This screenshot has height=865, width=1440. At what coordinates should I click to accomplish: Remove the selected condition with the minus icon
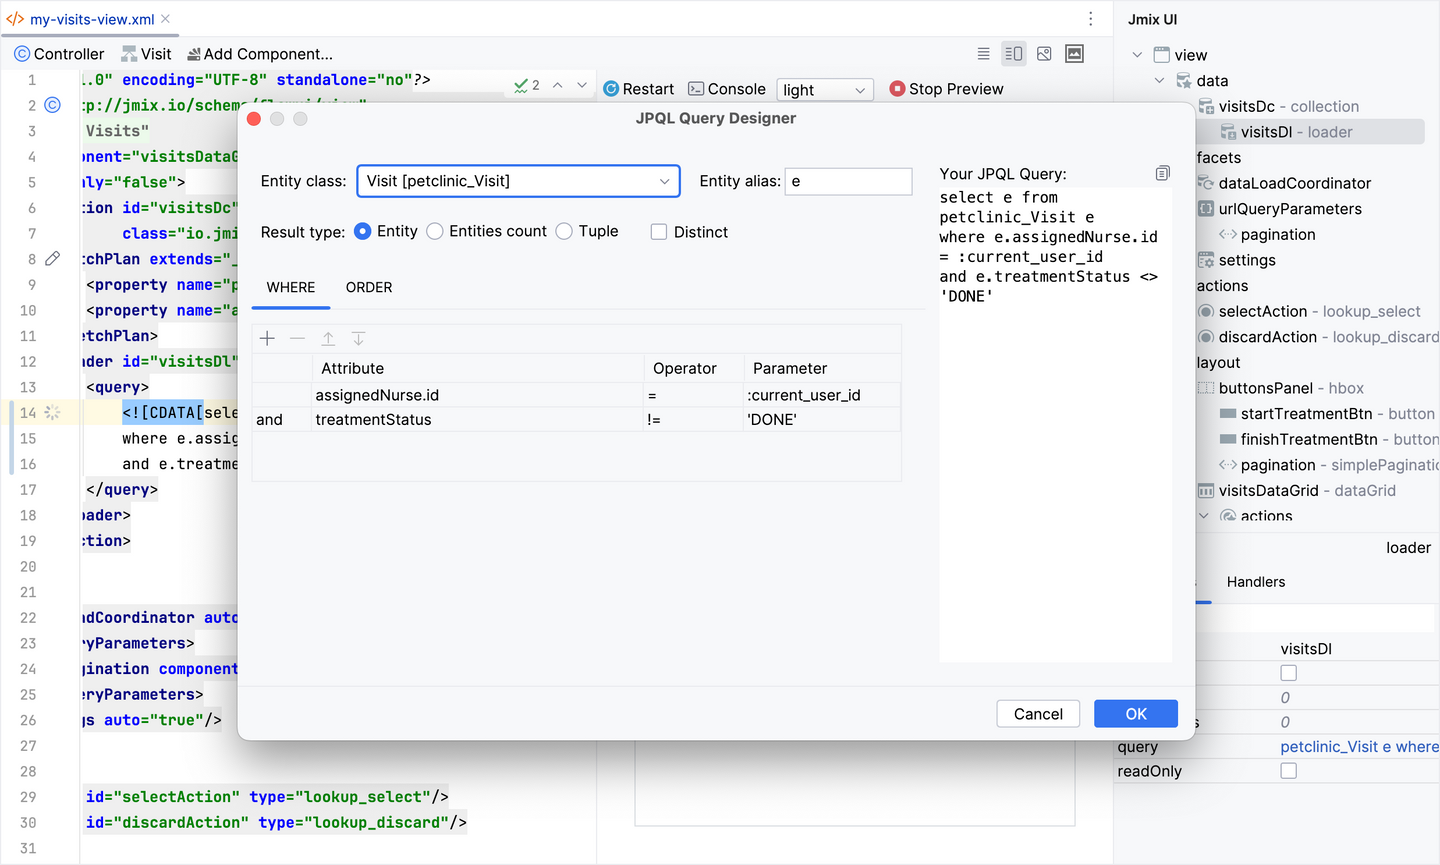297,339
